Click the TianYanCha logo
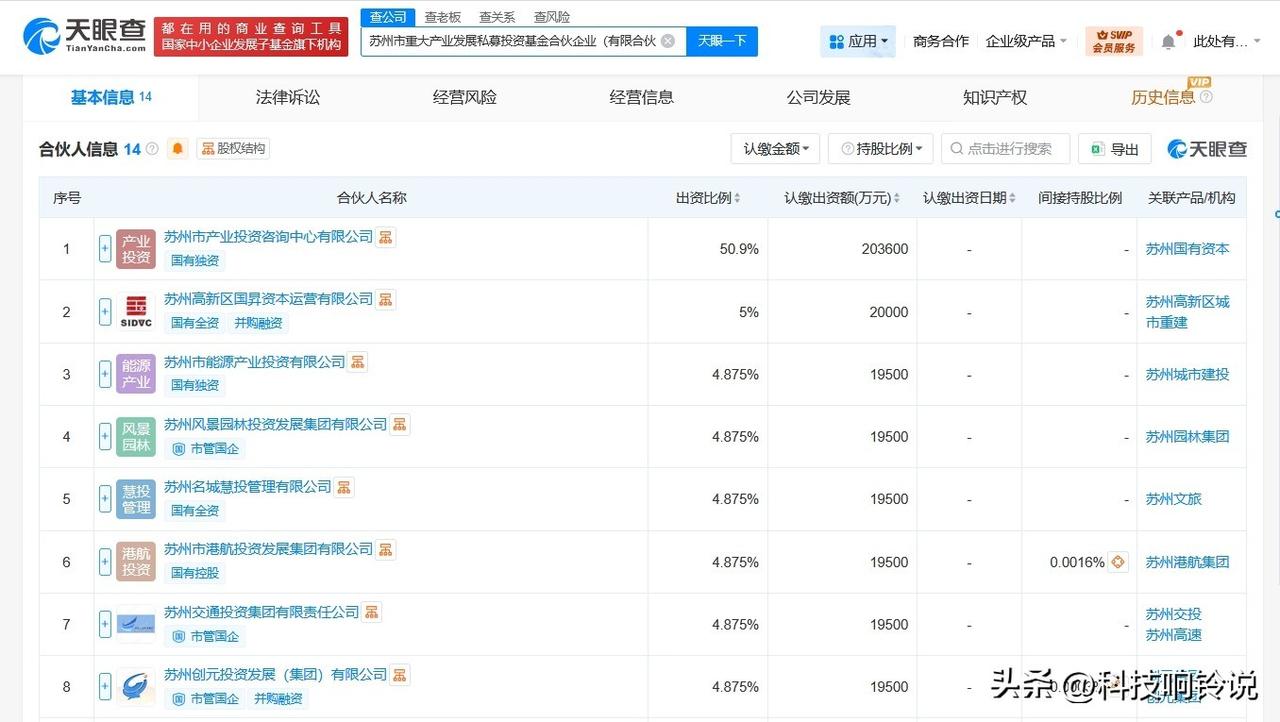The width and height of the screenshot is (1280, 722). point(86,34)
